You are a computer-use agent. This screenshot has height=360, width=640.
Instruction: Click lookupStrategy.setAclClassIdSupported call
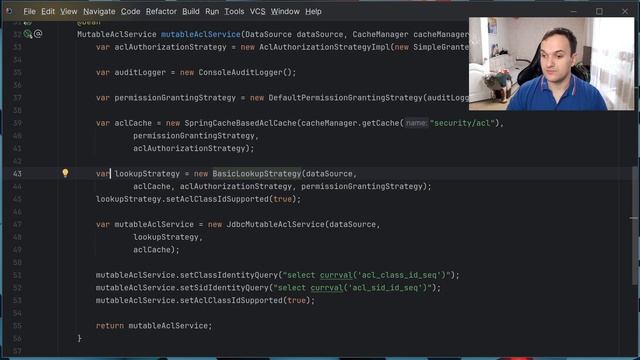(198, 199)
